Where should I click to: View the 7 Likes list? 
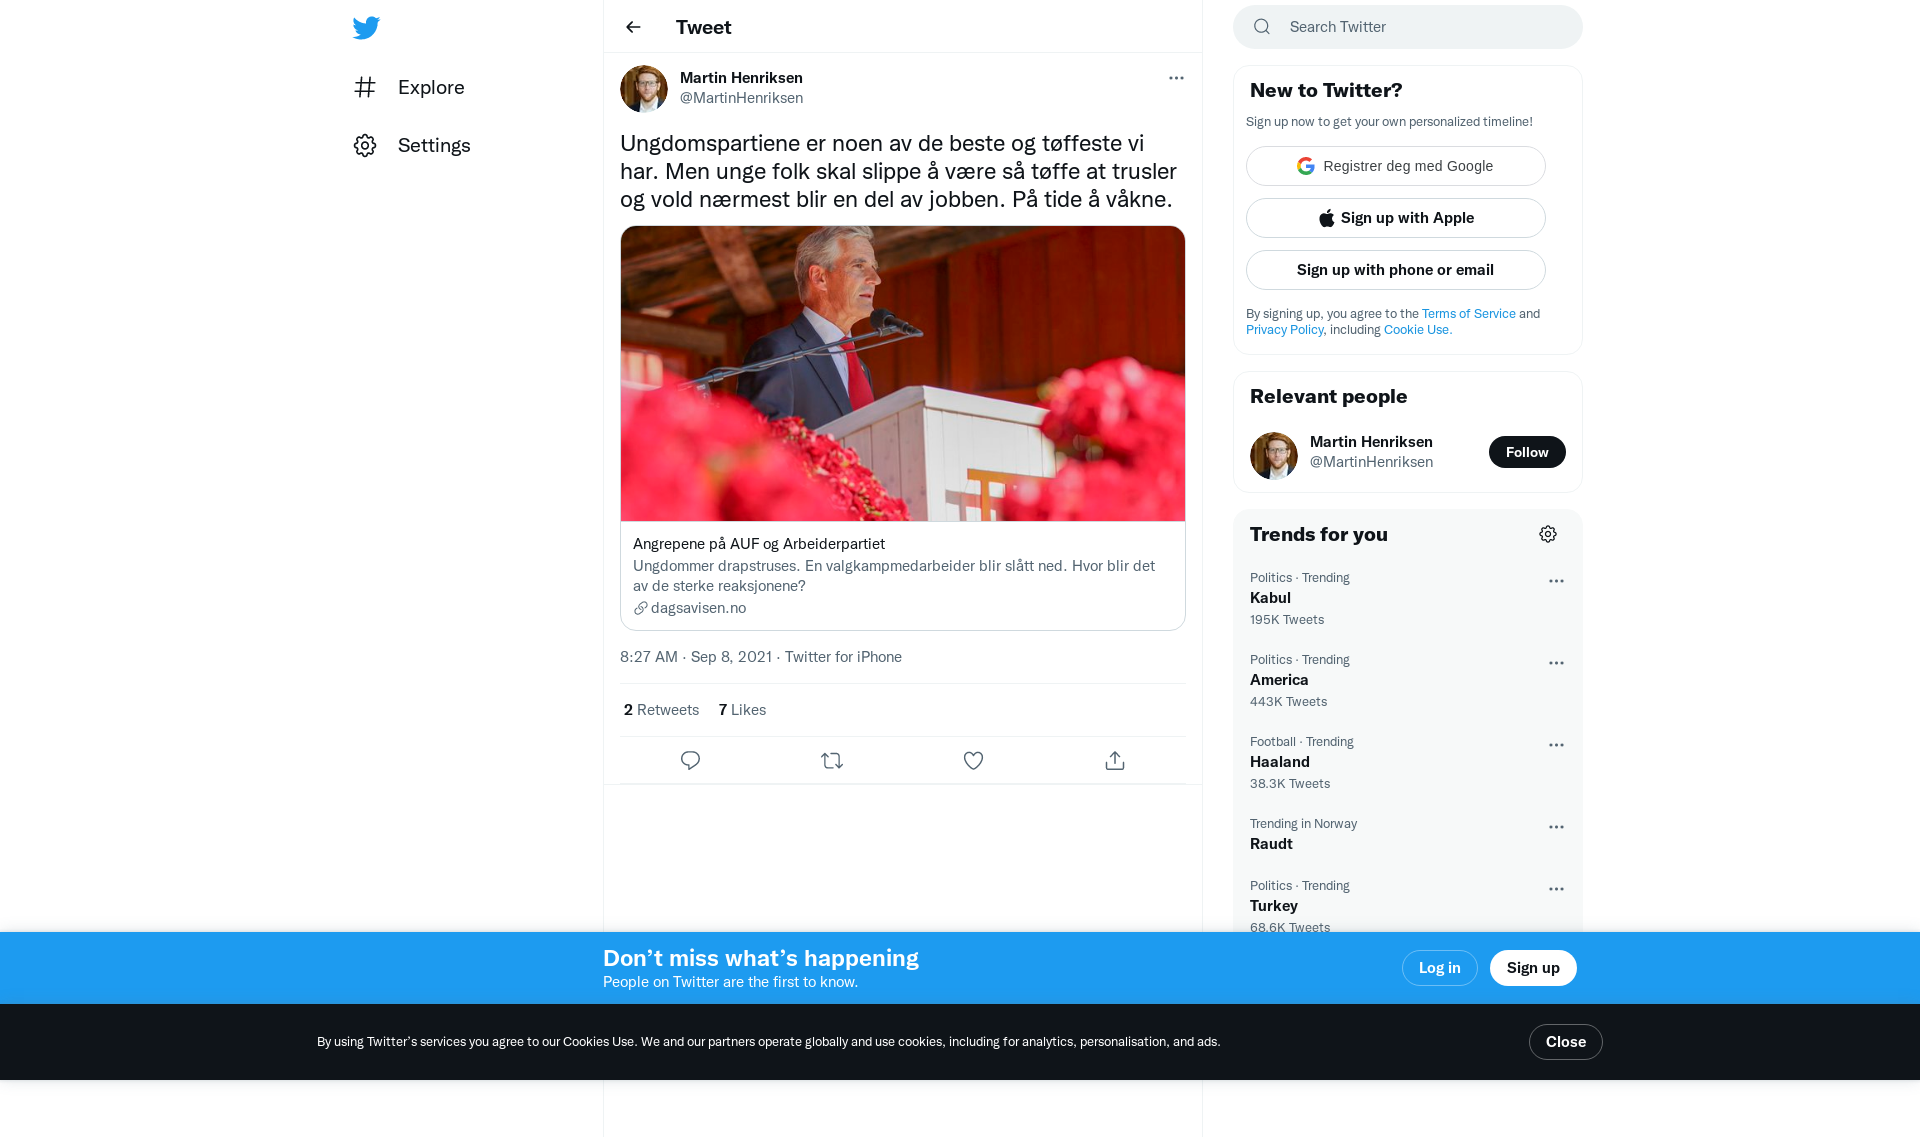742,710
